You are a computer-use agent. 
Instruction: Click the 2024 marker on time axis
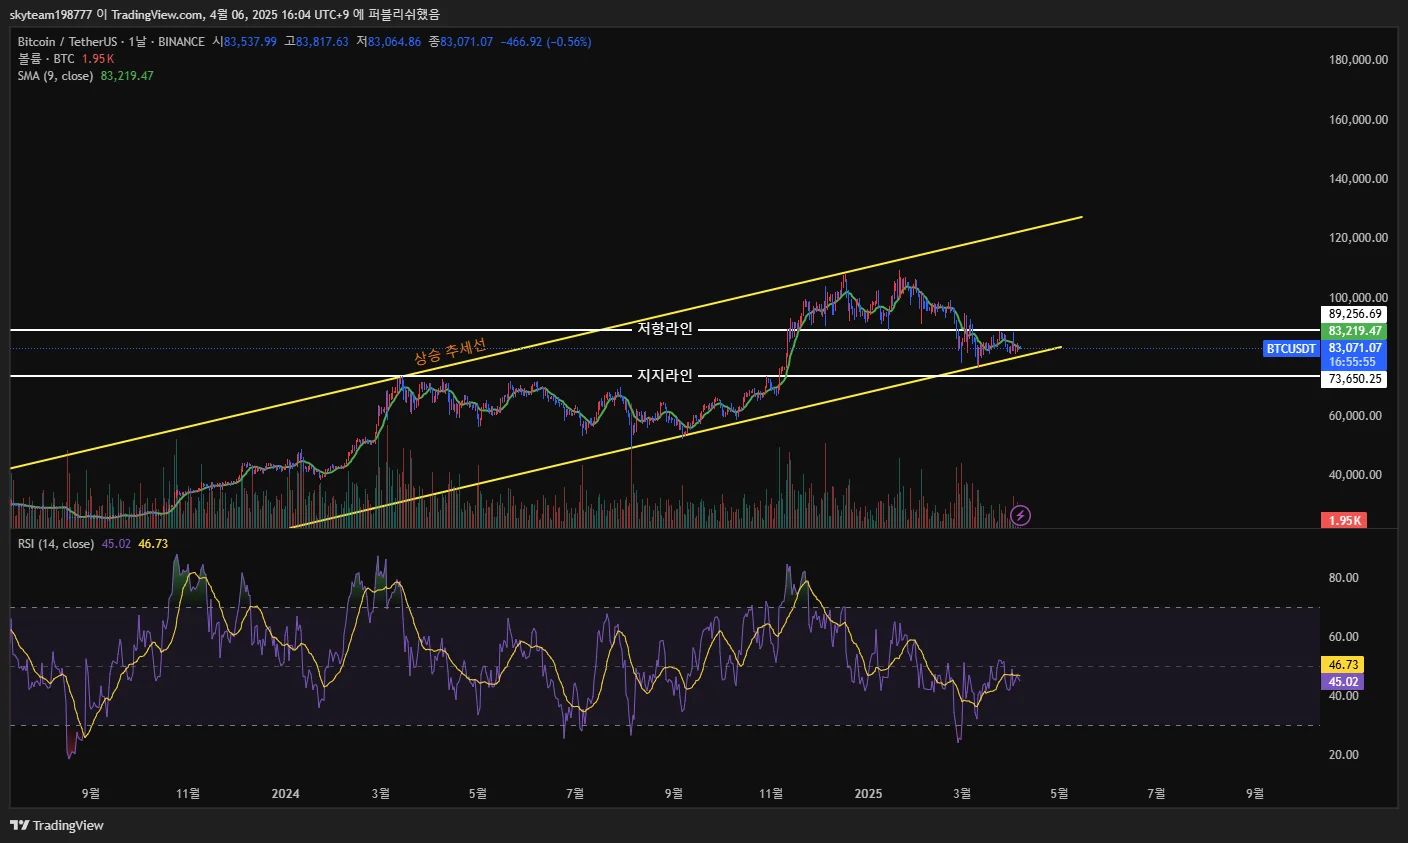[285, 794]
